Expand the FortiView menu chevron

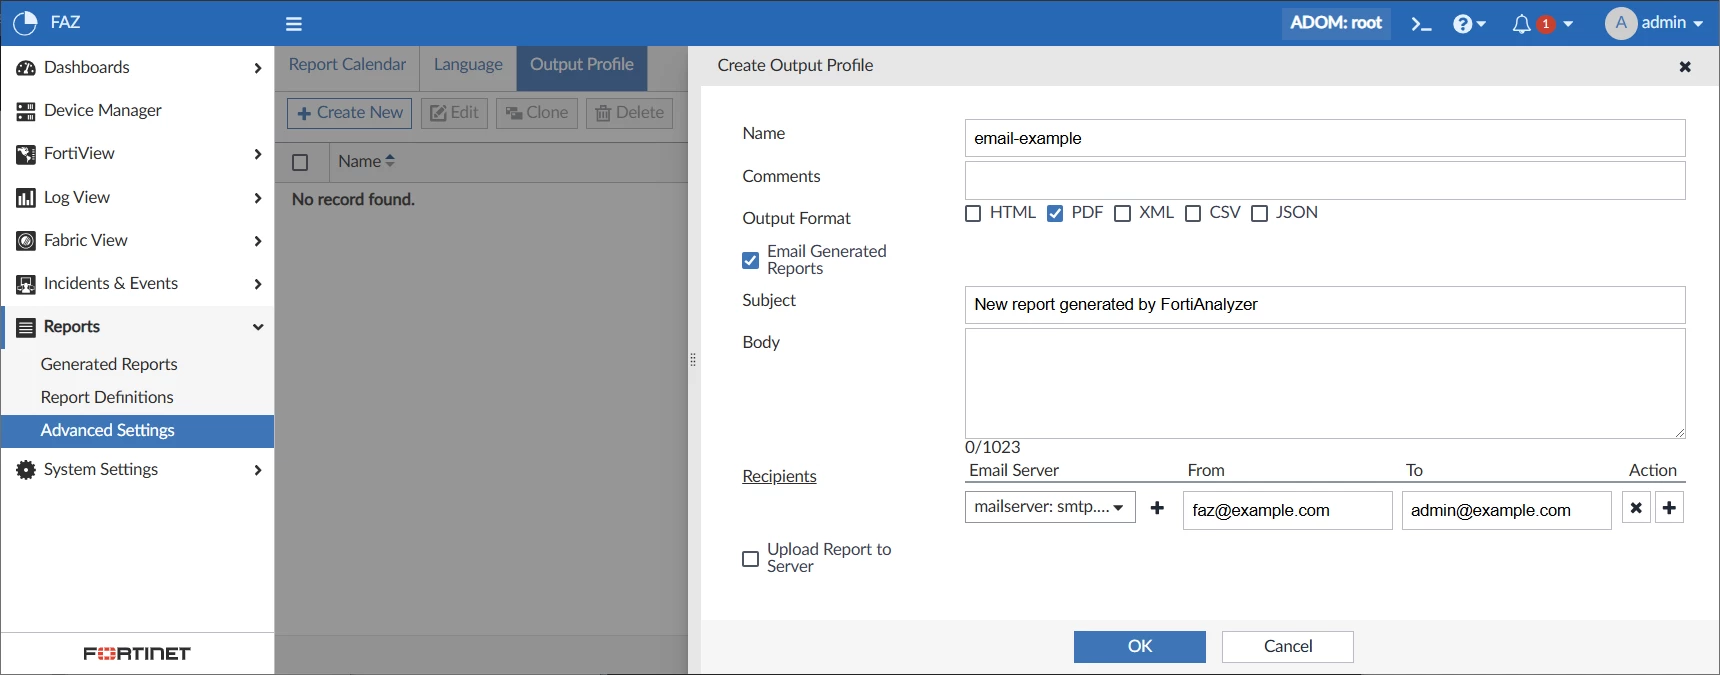click(x=258, y=154)
